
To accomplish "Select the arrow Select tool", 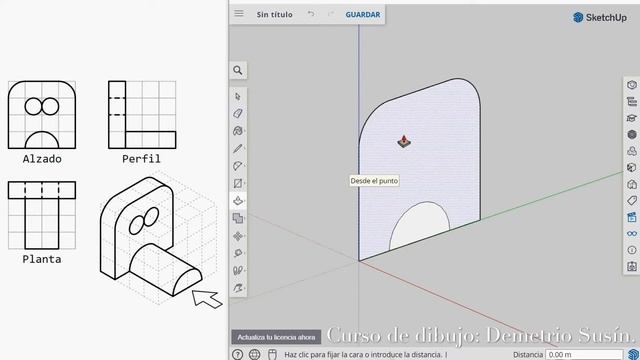I will click(238, 96).
